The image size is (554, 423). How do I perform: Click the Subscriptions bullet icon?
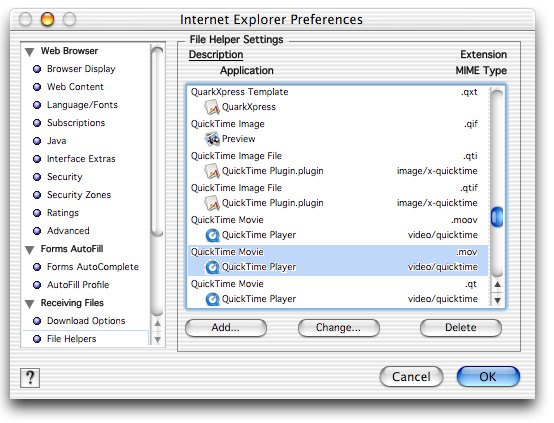click(x=37, y=123)
